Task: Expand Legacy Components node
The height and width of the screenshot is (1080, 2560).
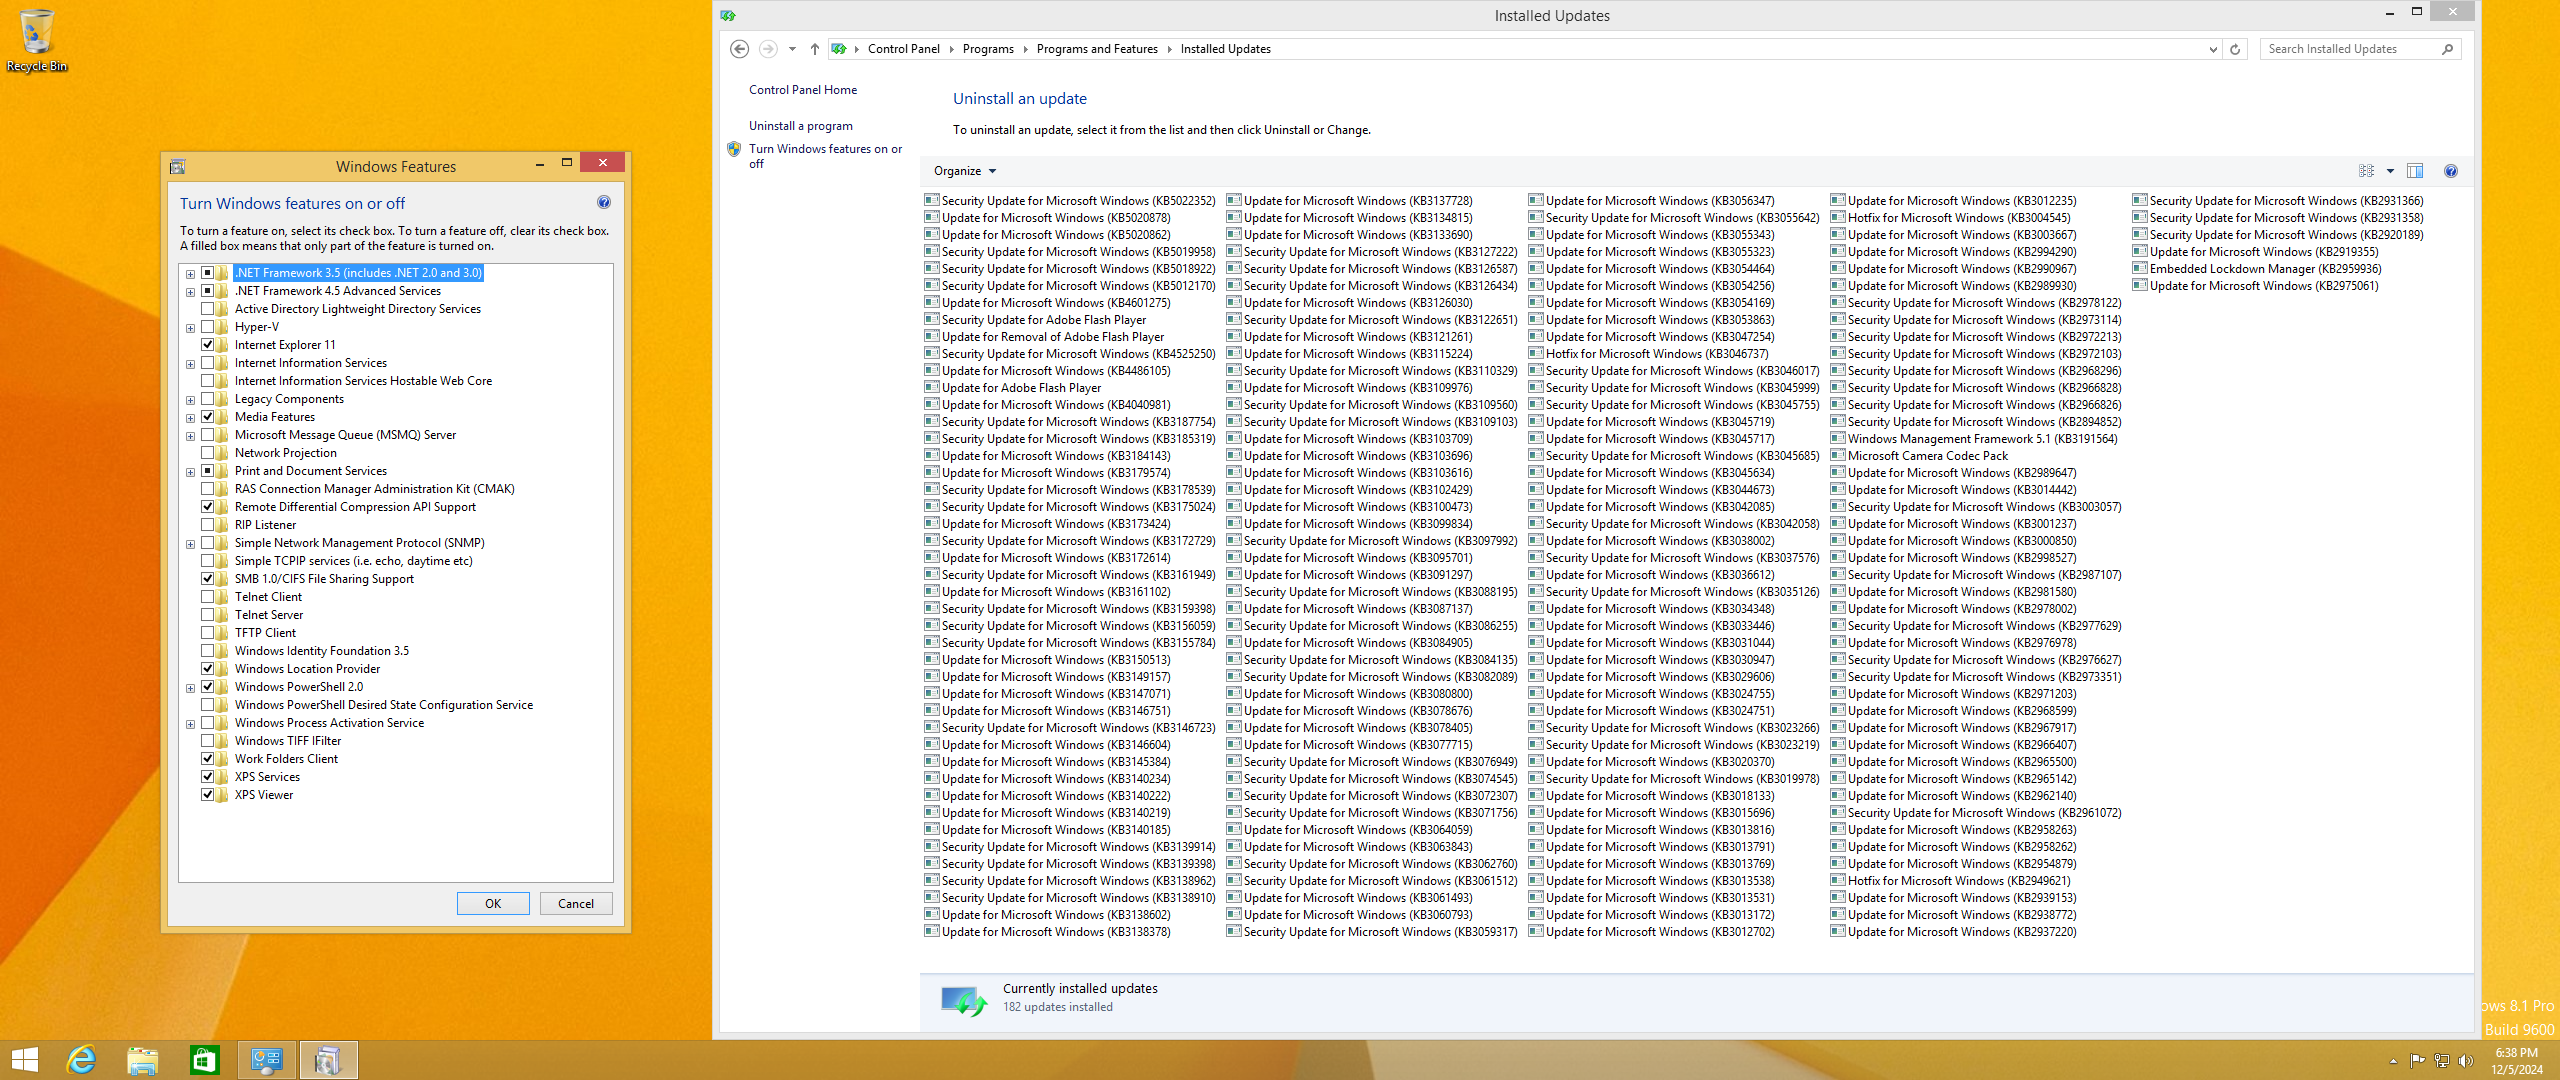Action: (x=190, y=399)
